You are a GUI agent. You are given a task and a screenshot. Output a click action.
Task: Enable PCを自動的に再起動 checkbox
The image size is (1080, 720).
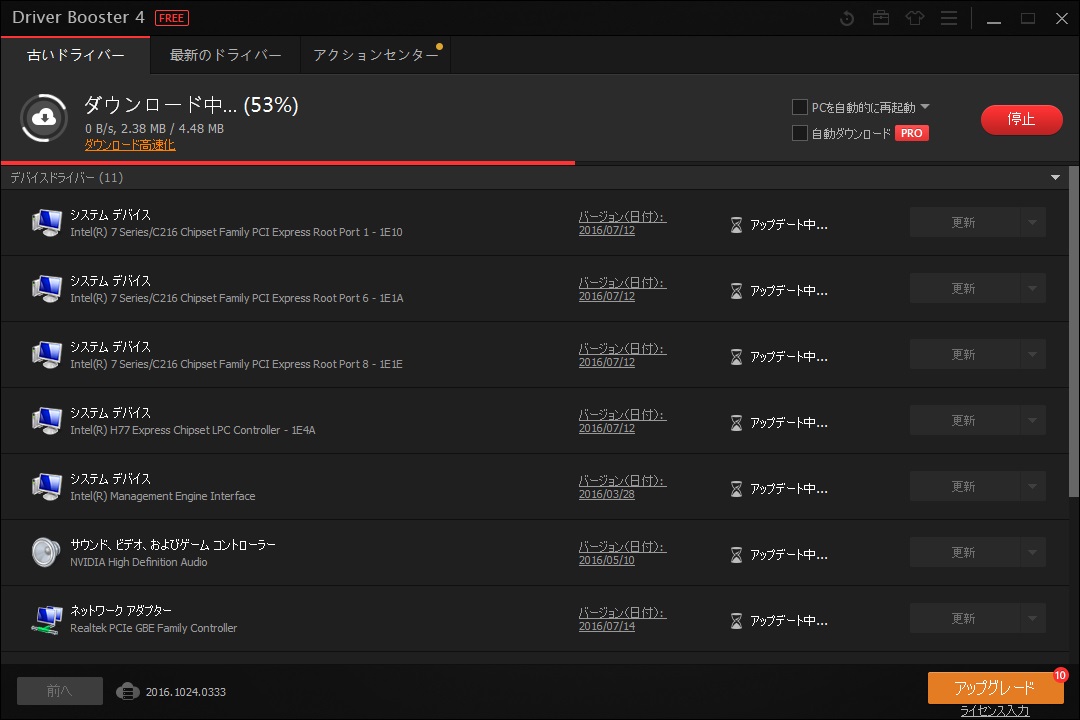click(800, 107)
